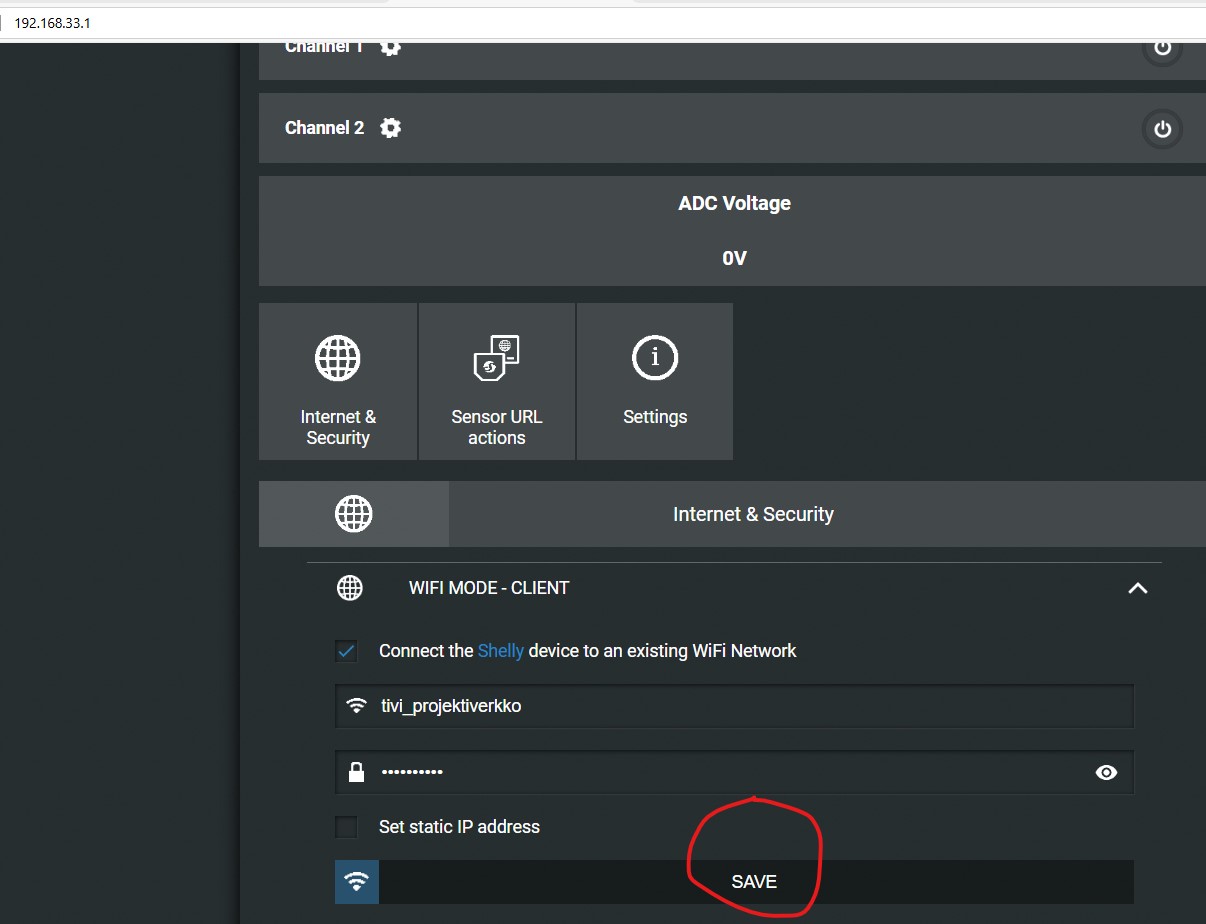Click the WiFi network name field
Viewport: 1206px width, 924px height.
[x=734, y=706]
